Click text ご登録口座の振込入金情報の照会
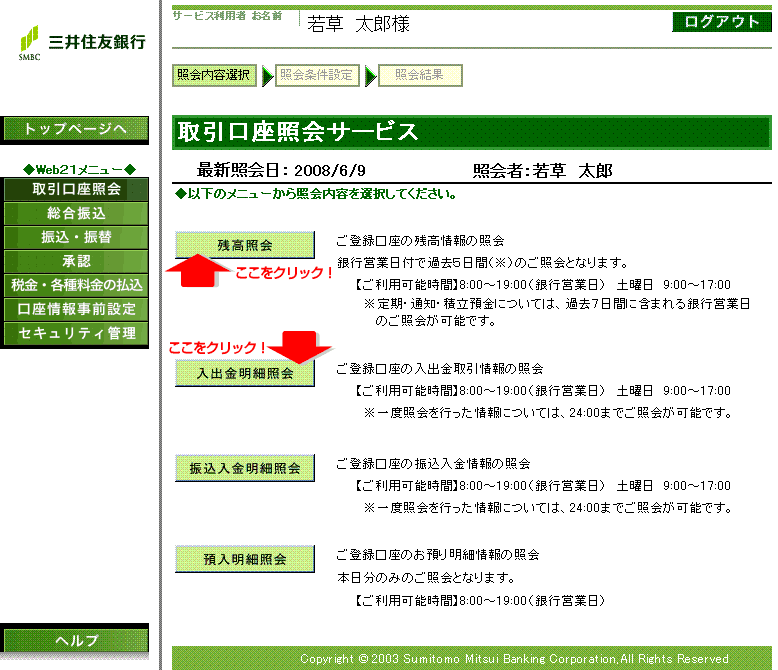The image size is (778, 670). [x=433, y=464]
